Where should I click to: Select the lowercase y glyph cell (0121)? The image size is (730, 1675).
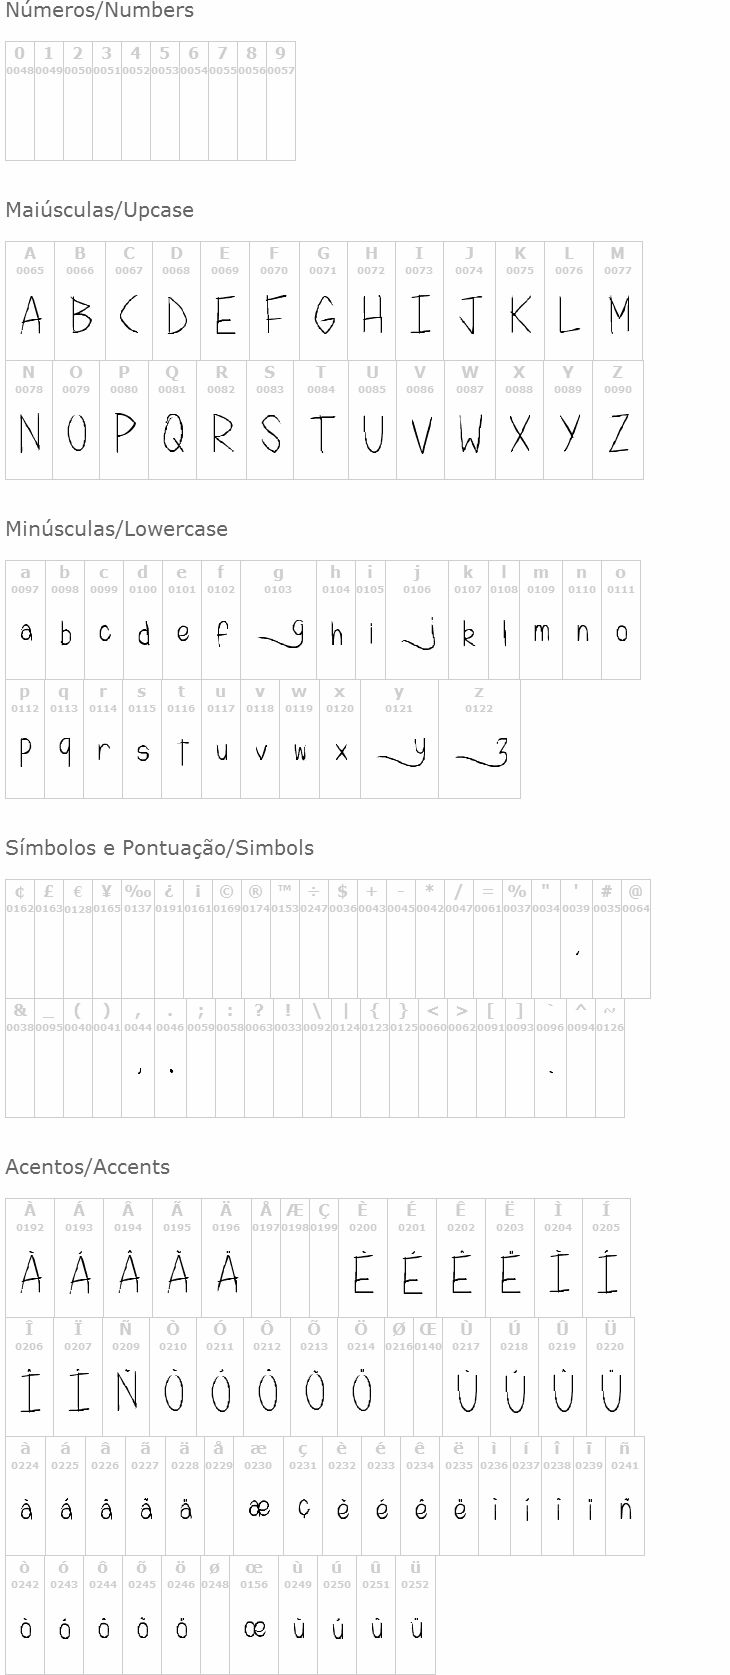[x=399, y=739]
